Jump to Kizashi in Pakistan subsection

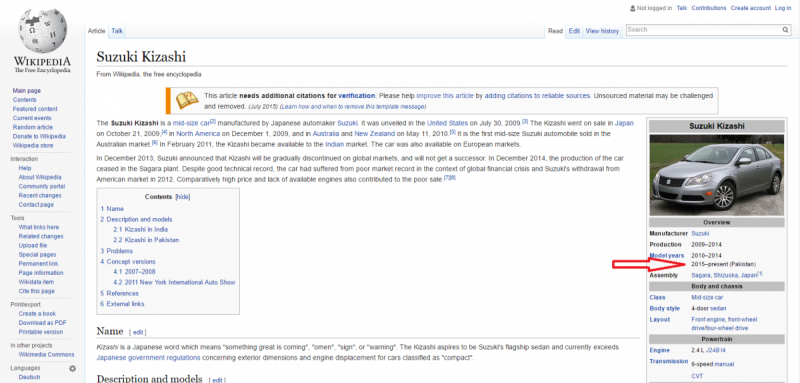146,240
